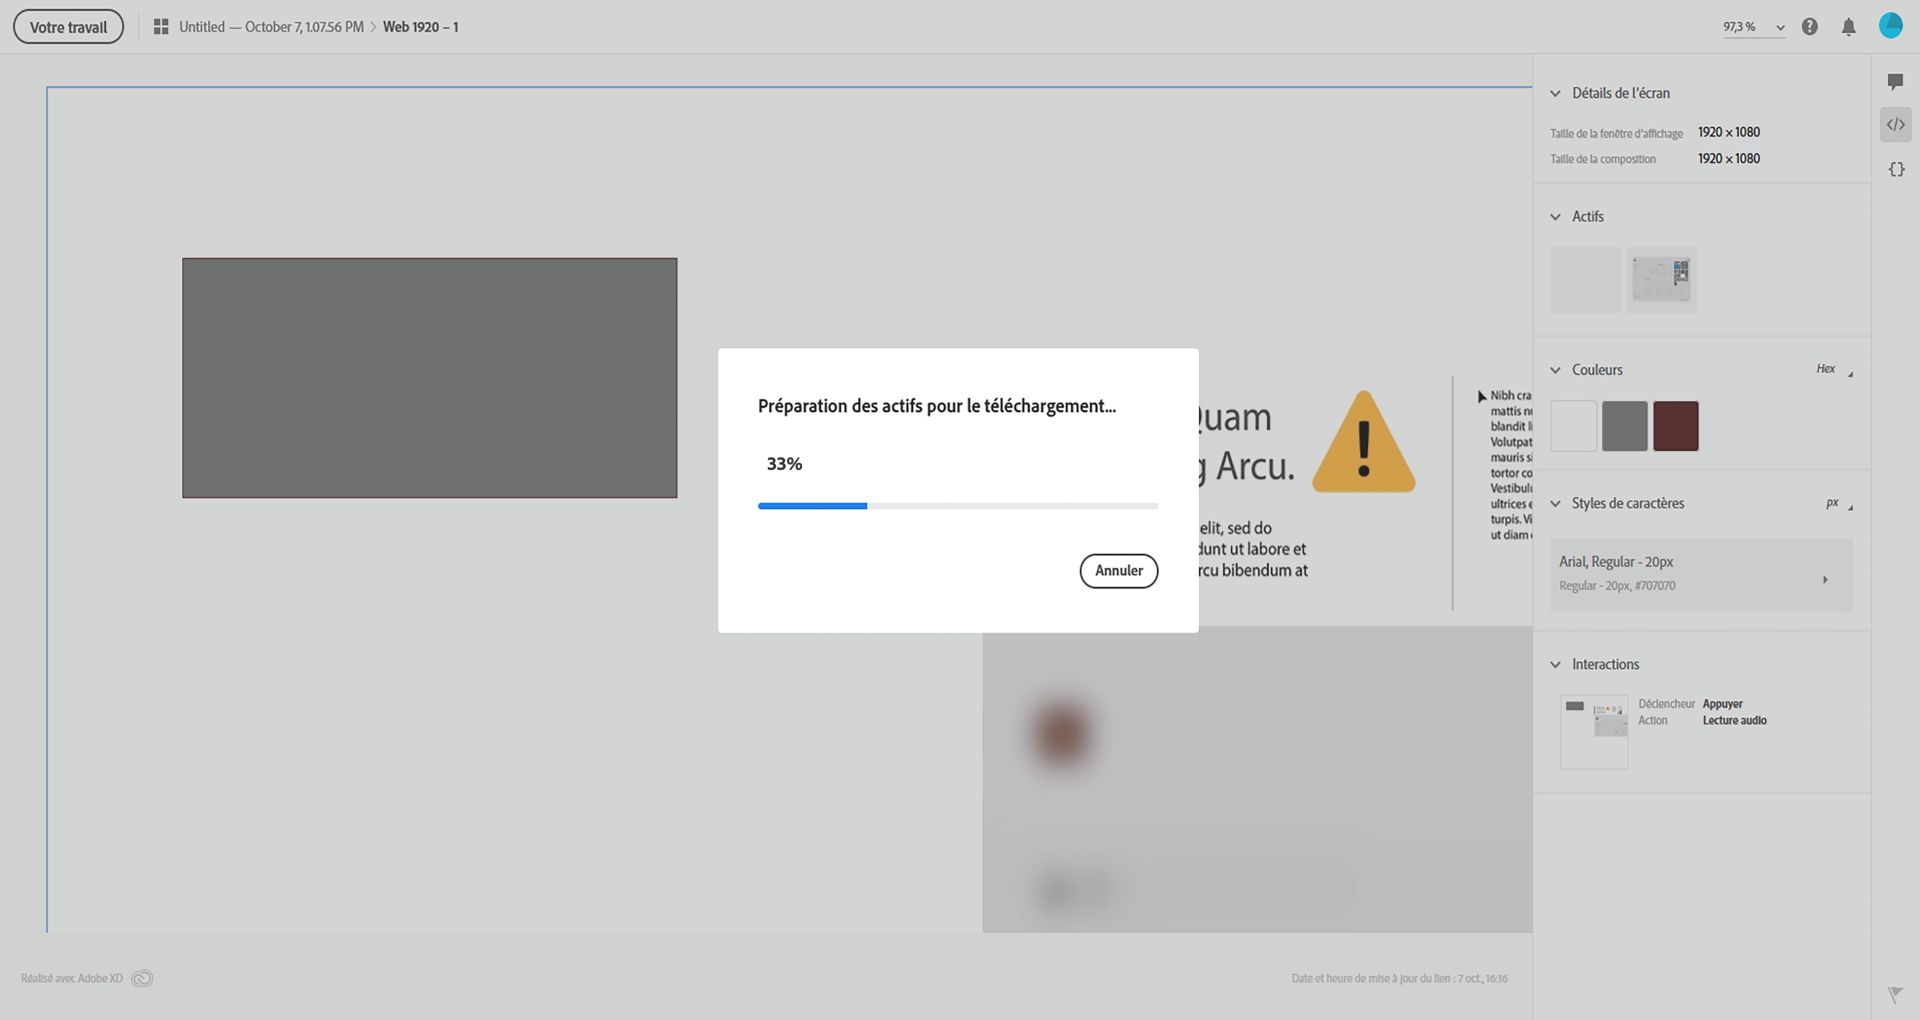Collapse the 'Détails de l'écran' section
Viewport: 1920px width, 1020px height.
point(1554,93)
